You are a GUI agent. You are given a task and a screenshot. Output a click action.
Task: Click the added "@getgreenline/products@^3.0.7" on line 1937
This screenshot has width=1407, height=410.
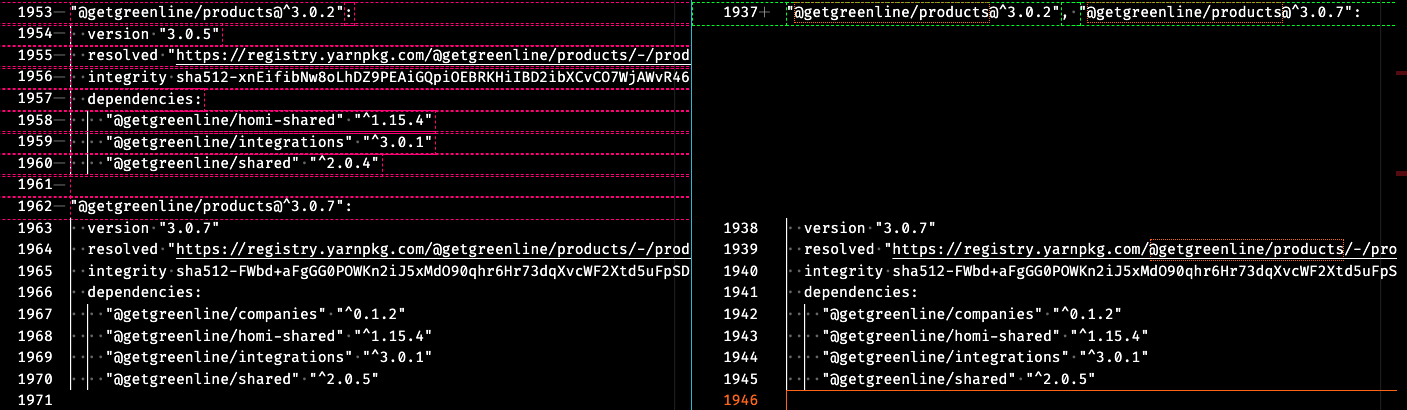1220,13
